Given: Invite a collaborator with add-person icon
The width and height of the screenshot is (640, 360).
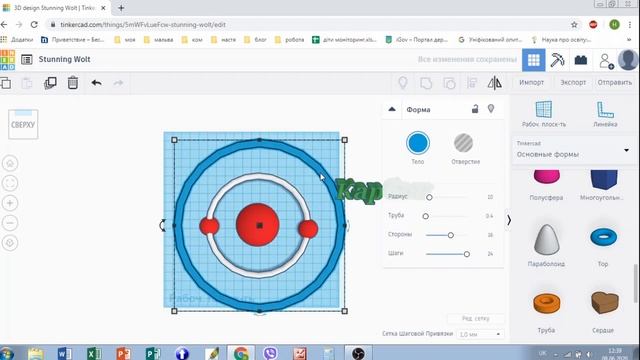Looking at the screenshot, I should click(606, 61).
